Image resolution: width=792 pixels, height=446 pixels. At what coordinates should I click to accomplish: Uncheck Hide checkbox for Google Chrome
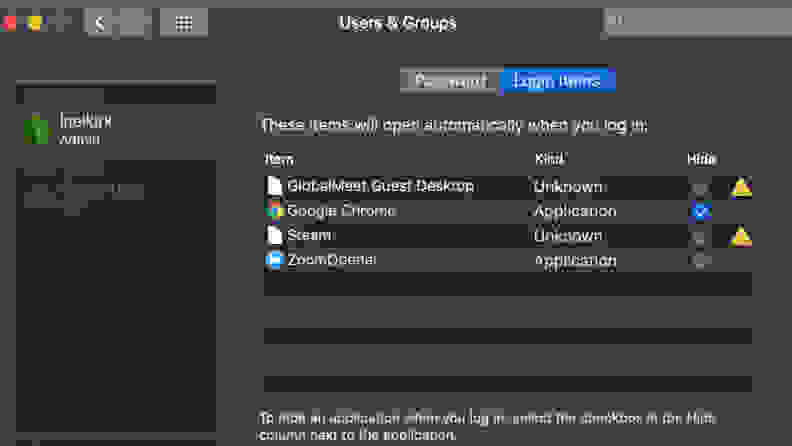[701, 211]
